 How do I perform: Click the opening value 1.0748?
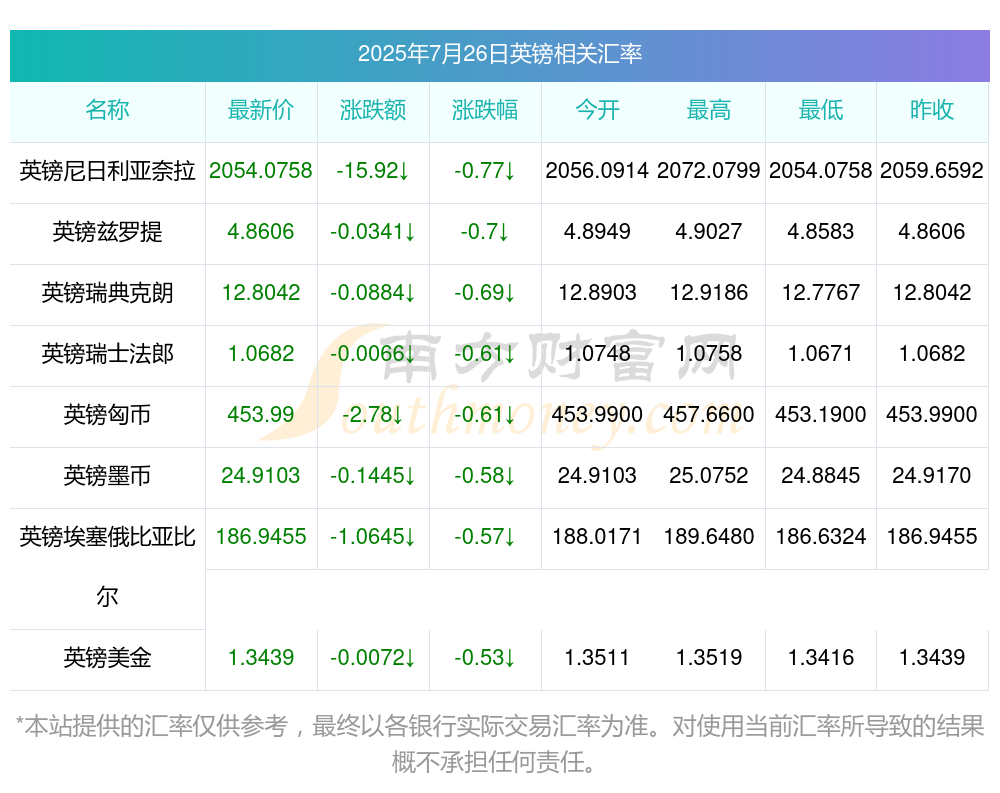pyautogui.click(x=597, y=353)
